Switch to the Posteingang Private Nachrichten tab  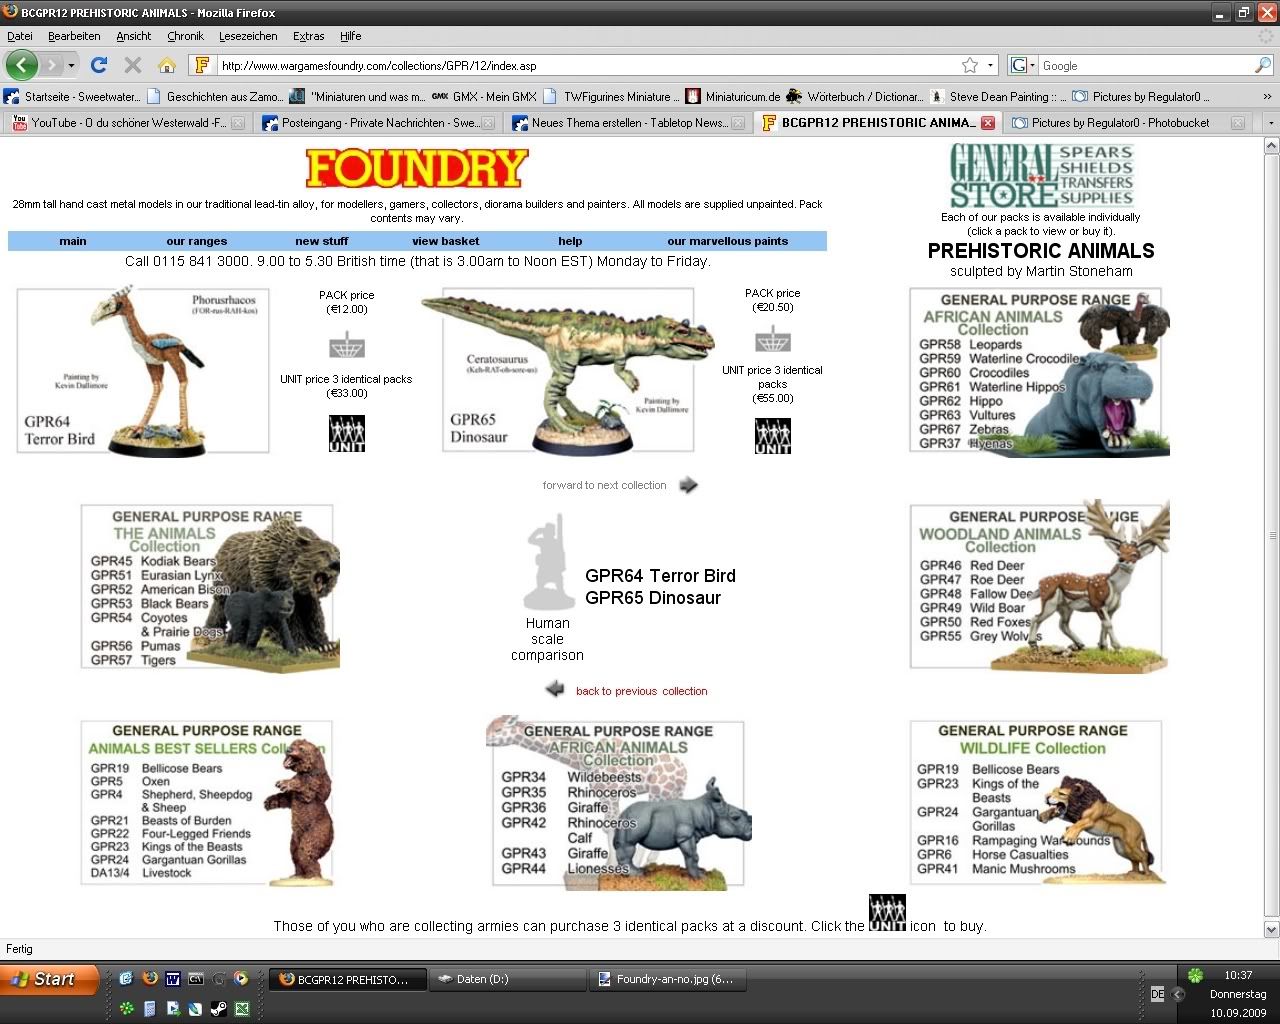coord(378,123)
